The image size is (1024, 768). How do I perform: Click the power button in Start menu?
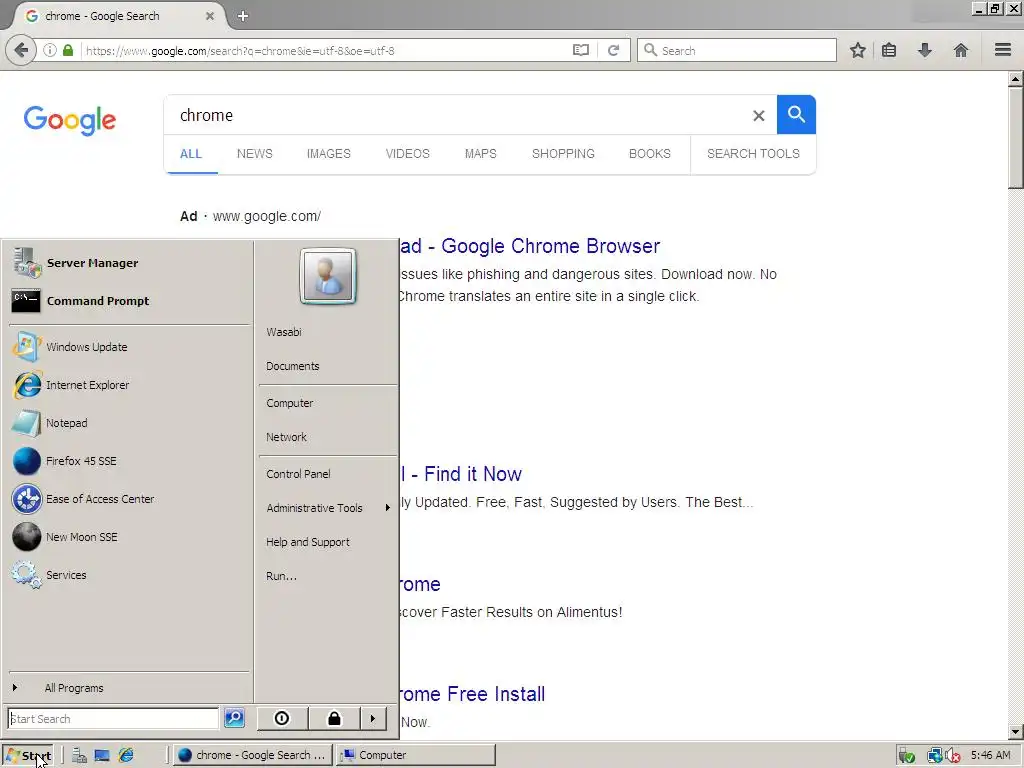coord(282,718)
